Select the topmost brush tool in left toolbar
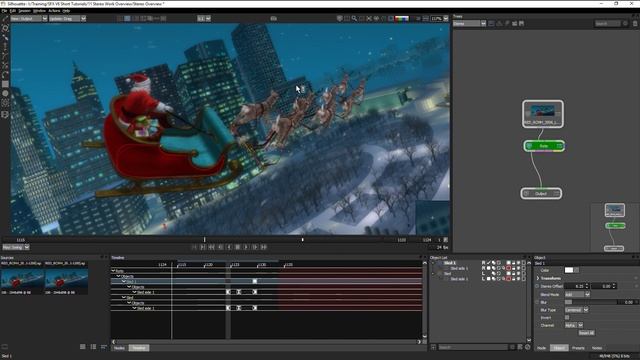The height and width of the screenshot is (360, 640). [5, 38]
